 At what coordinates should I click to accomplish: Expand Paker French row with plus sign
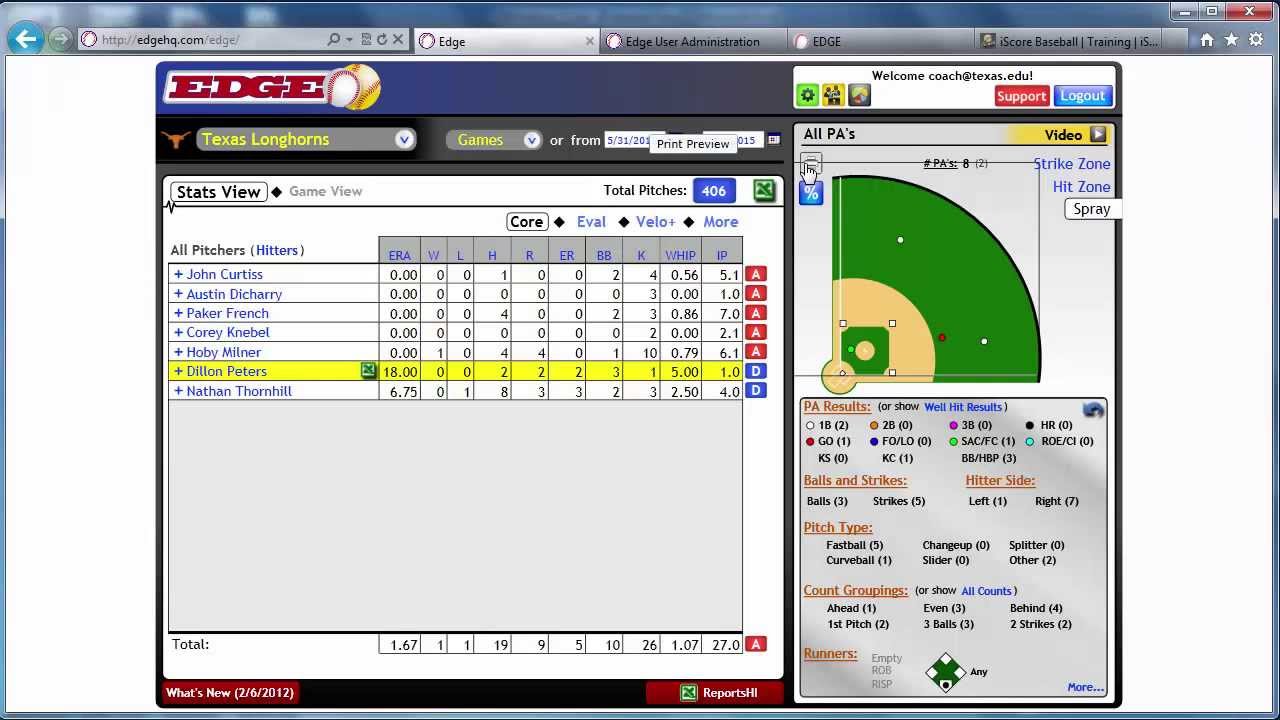point(178,313)
